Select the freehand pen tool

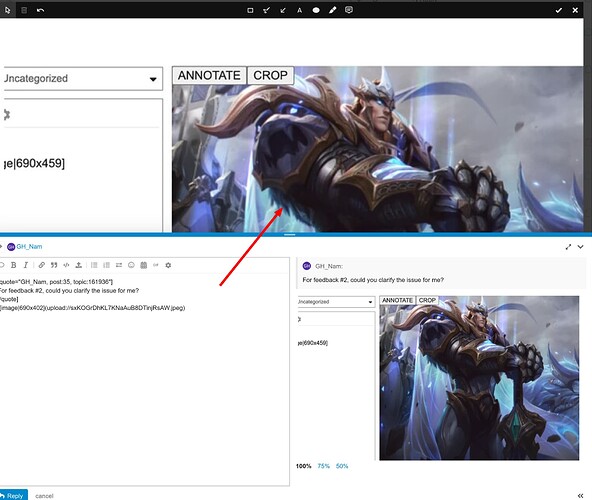pos(332,10)
